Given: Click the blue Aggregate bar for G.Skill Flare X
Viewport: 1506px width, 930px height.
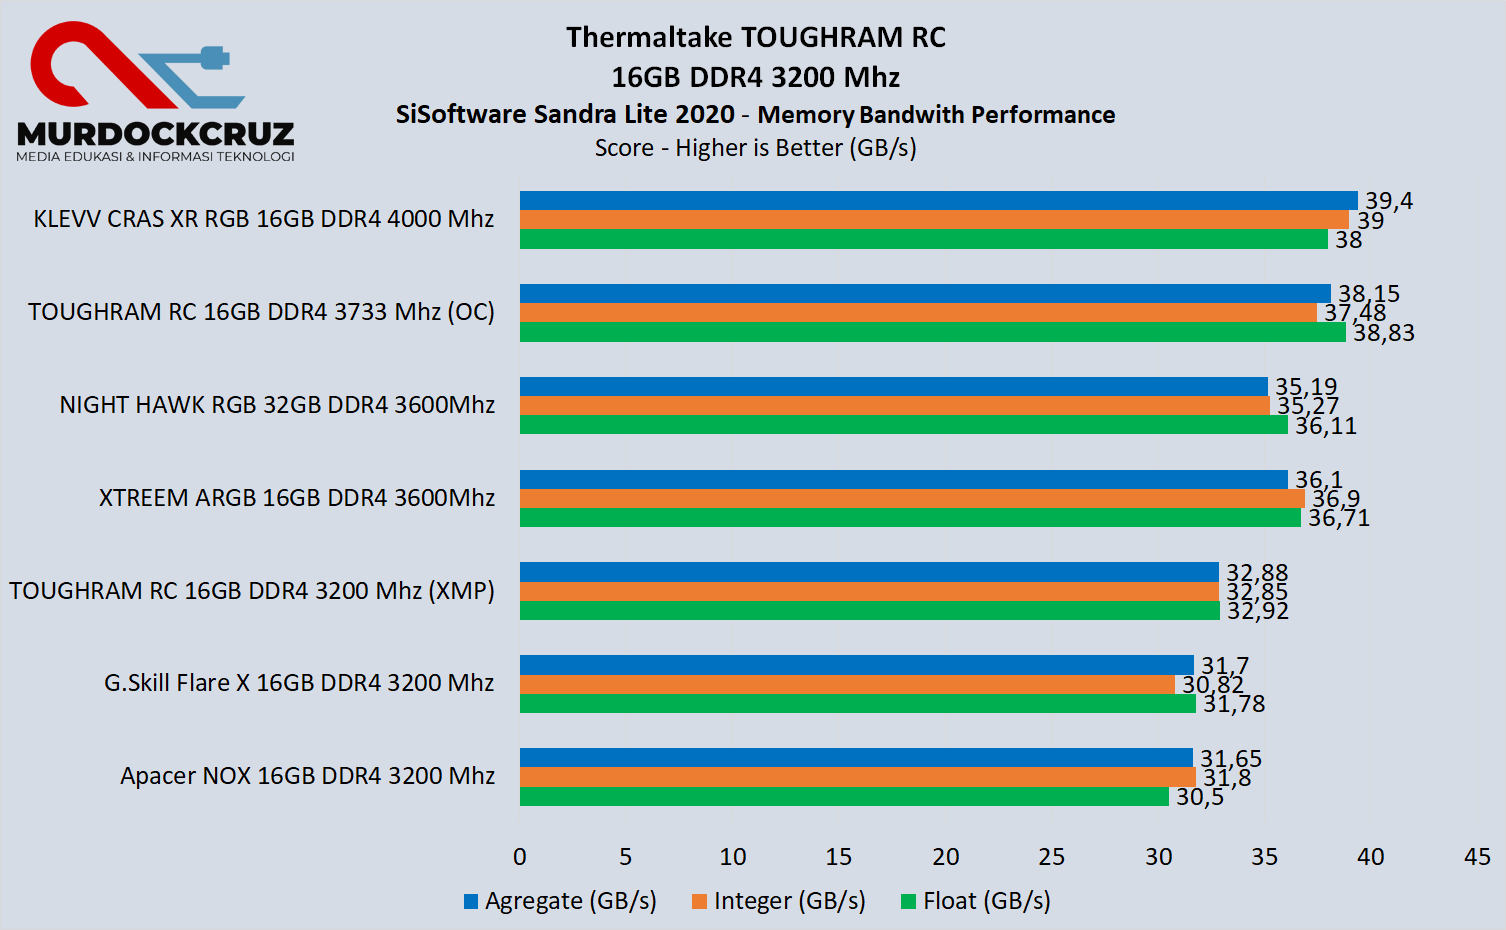Looking at the screenshot, I should pyautogui.click(x=857, y=666).
